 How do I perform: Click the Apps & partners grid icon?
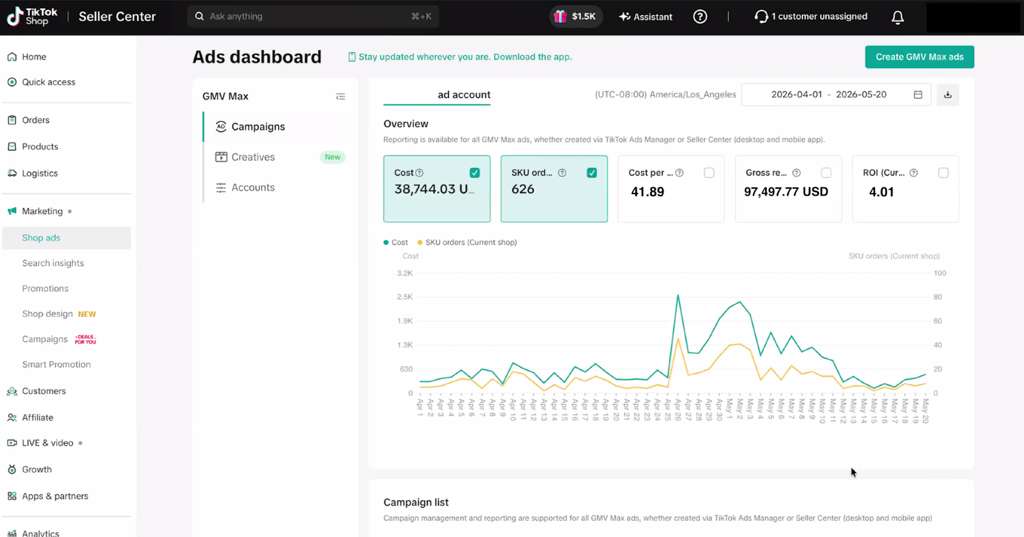(x=12, y=496)
